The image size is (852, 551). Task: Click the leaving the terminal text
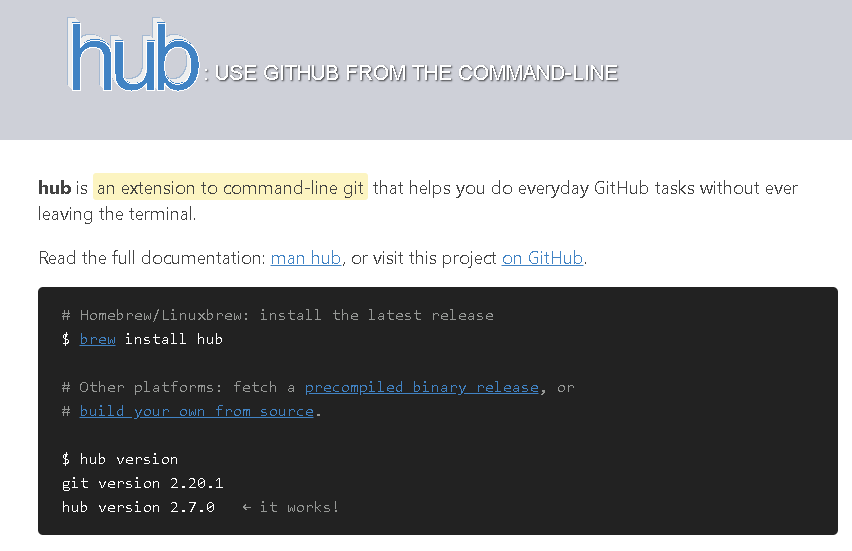point(116,214)
